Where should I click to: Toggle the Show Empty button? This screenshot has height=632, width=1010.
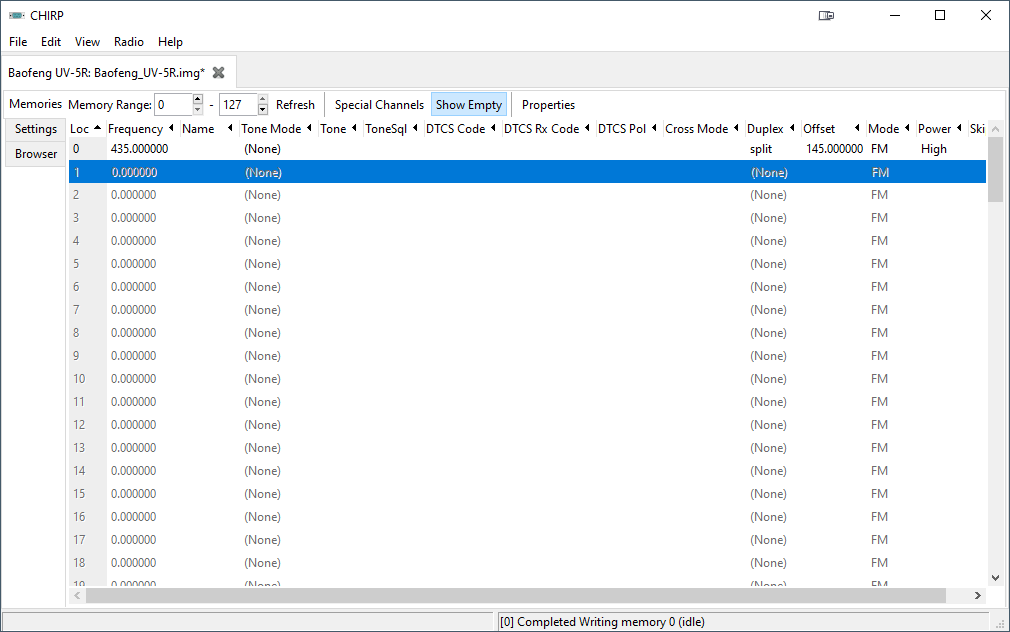[x=469, y=104]
